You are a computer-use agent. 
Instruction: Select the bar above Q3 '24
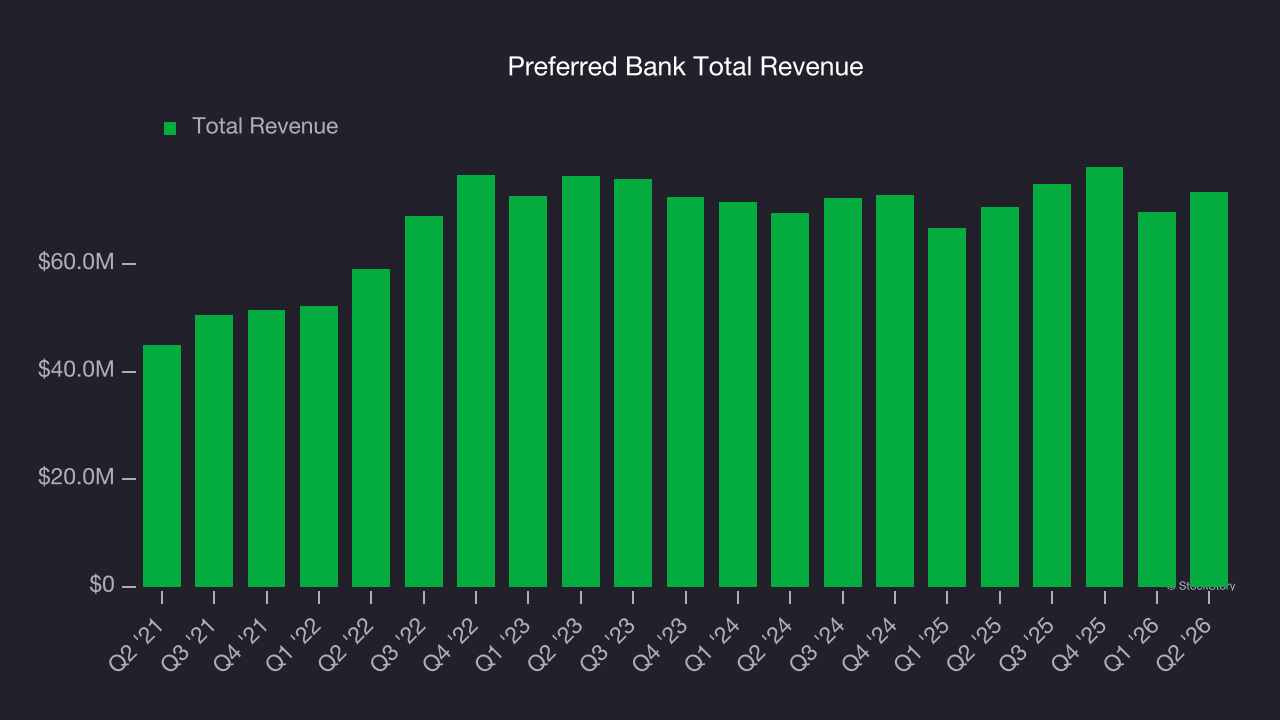click(843, 392)
